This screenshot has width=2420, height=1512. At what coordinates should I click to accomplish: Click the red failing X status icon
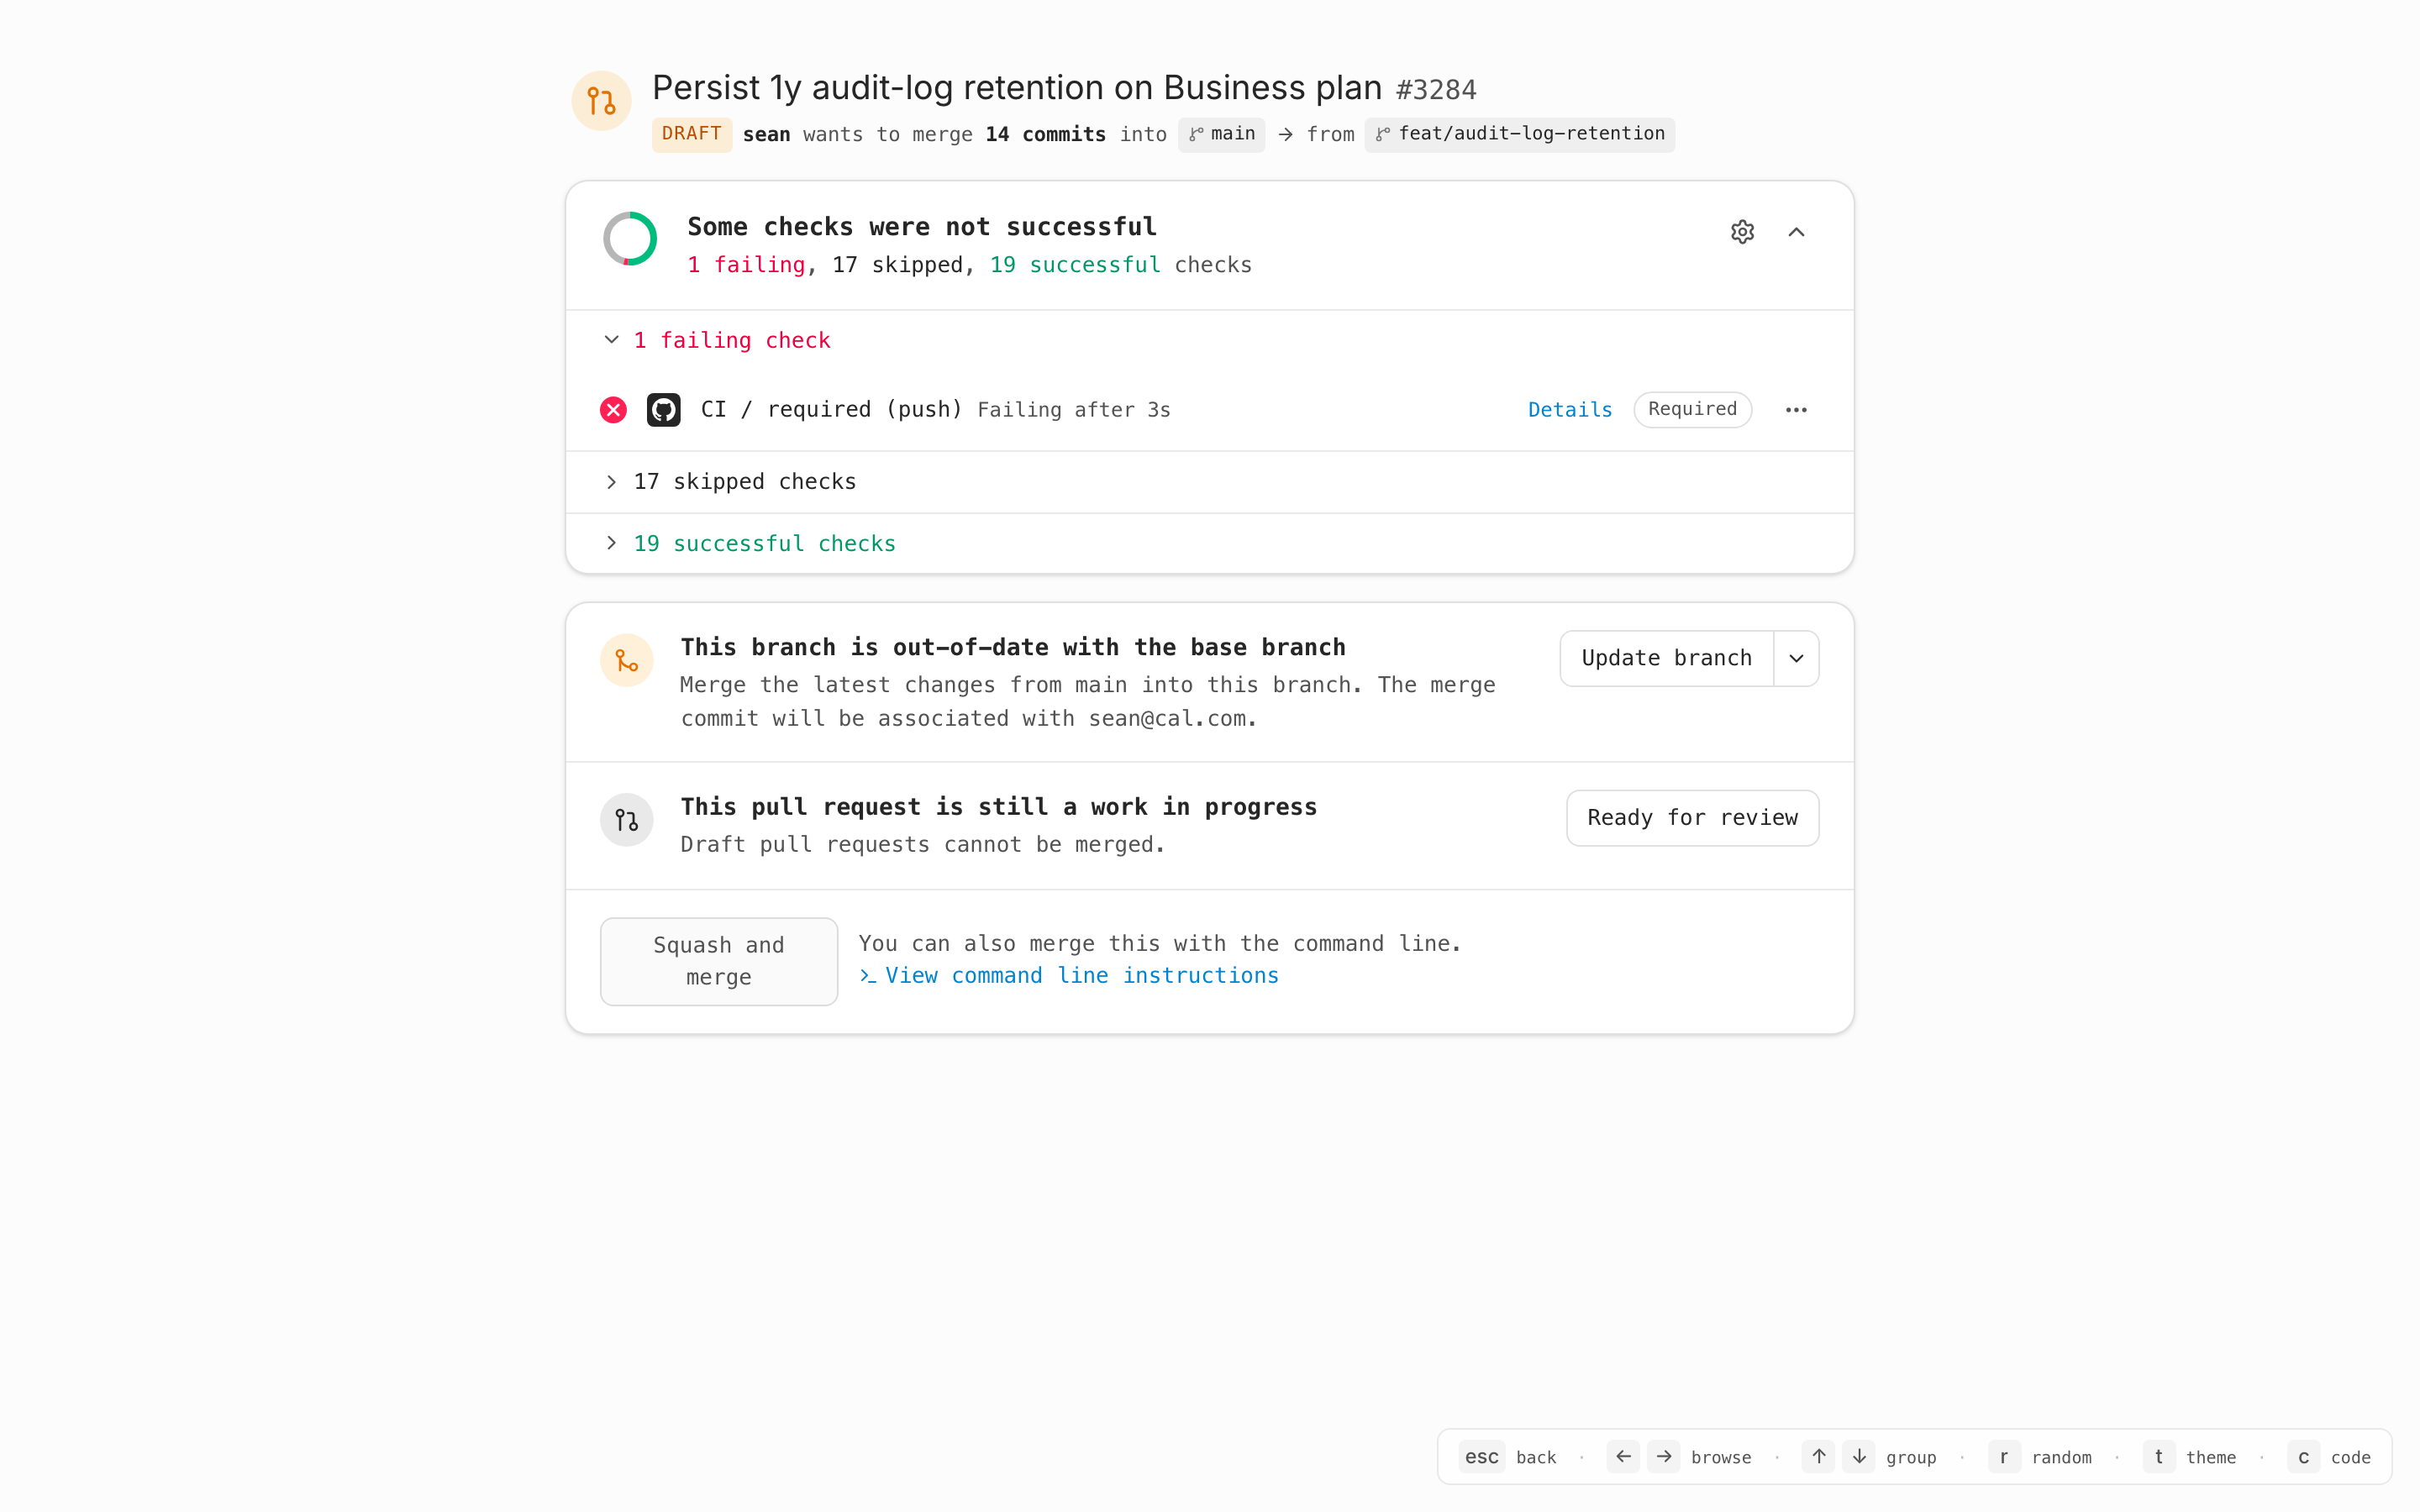613,410
